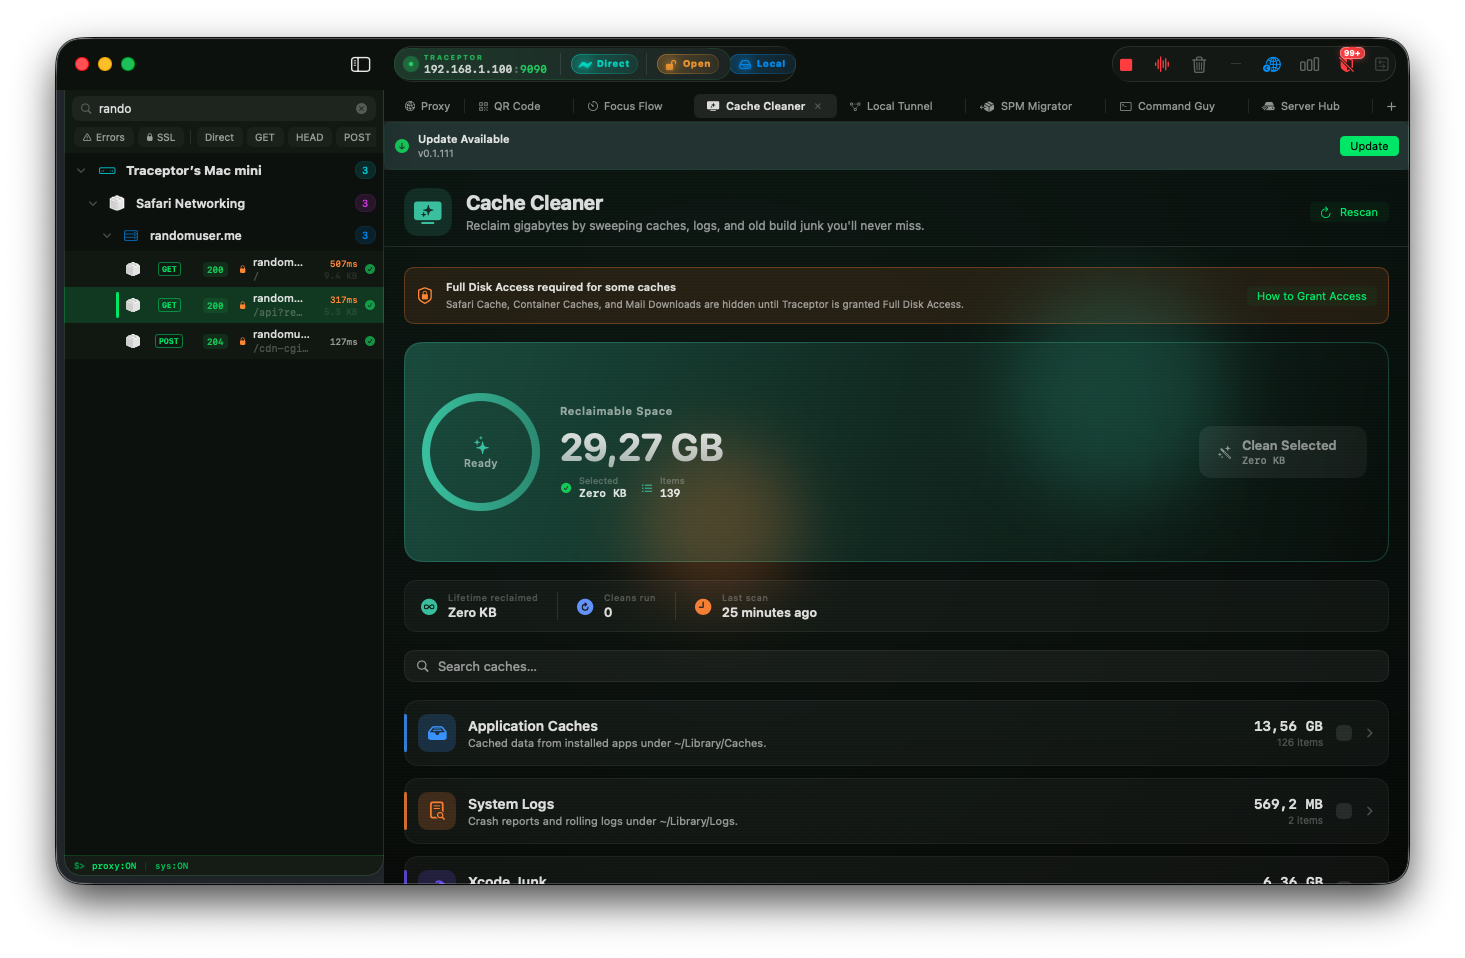Collapse the randomuser.me tree node
This screenshot has height=958, width=1465.
(107, 236)
